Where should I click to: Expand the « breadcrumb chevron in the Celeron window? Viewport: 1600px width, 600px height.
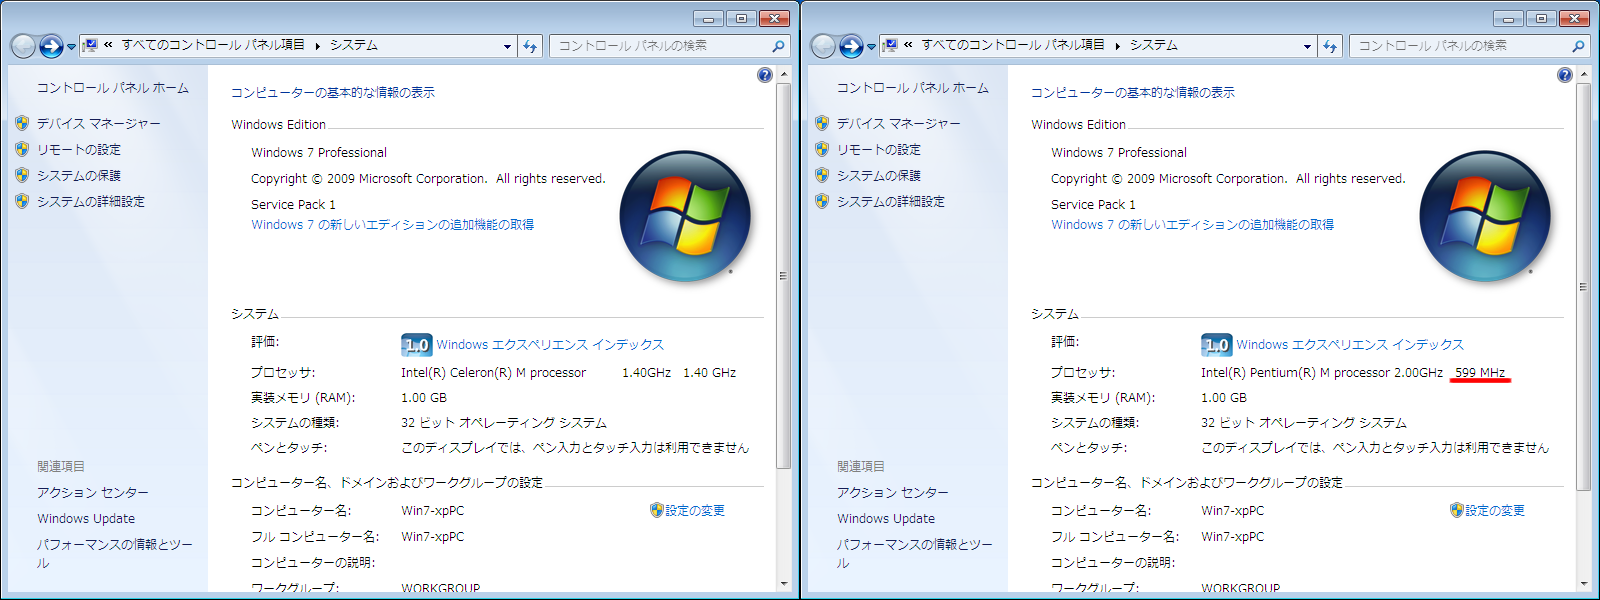pos(108,45)
